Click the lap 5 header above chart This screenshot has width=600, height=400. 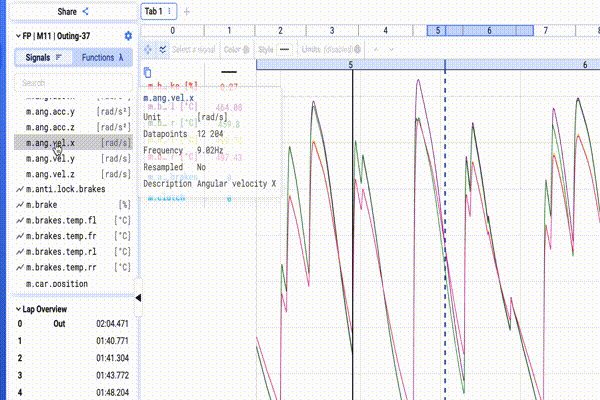point(351,65)
